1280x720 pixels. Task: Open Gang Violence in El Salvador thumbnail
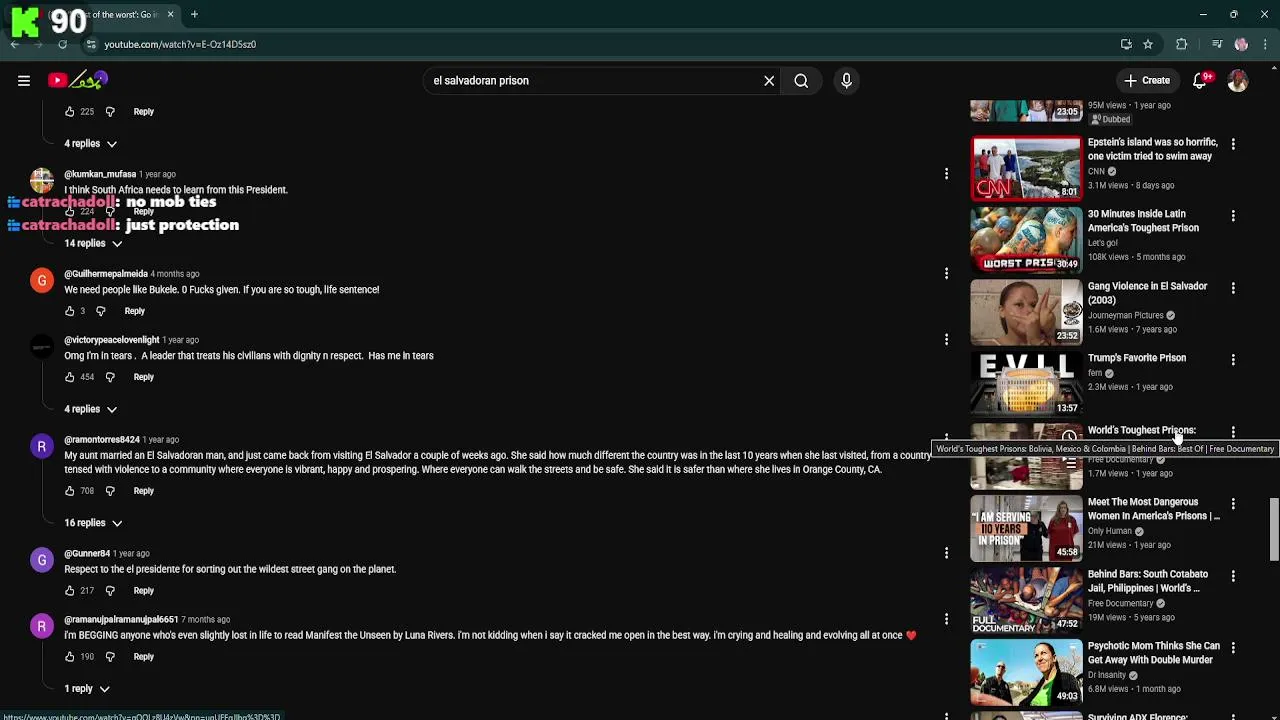[x=1026, y=312]
